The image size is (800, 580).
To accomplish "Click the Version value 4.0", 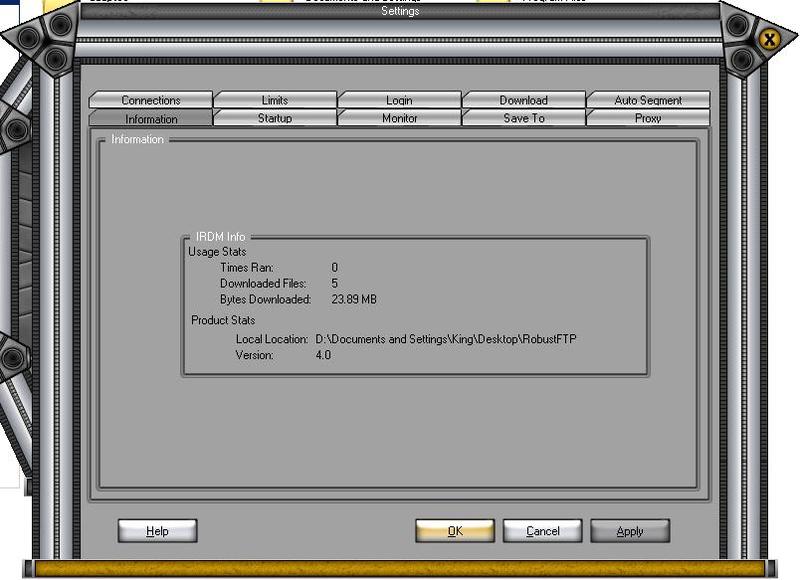I will (323, 355).
